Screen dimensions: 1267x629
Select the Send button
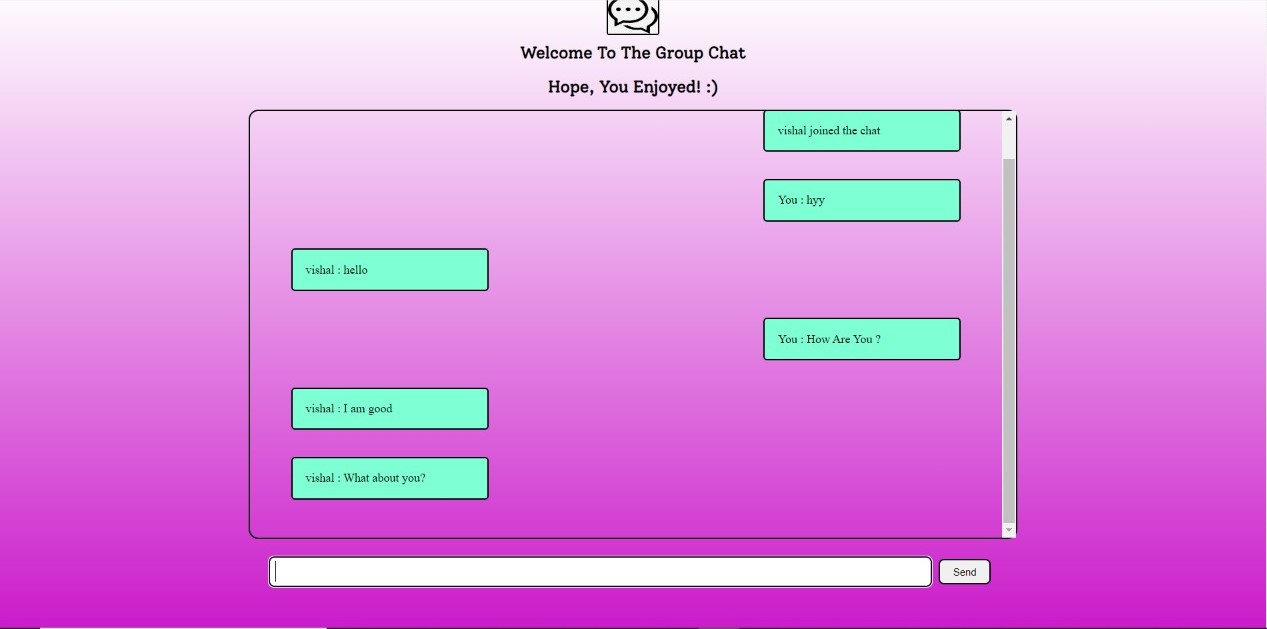point(963,571)
